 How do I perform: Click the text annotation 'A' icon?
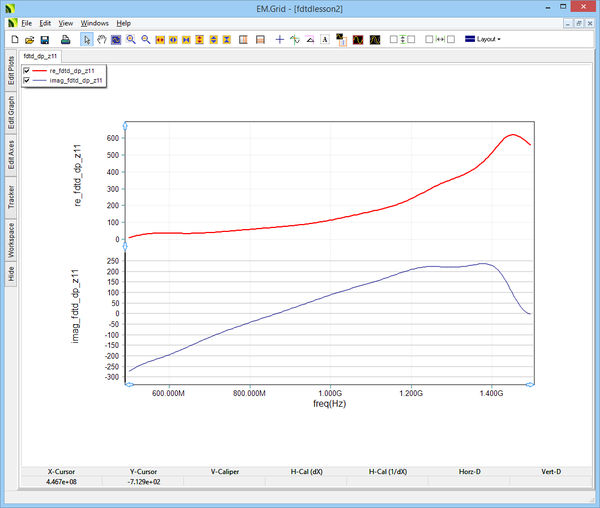coord(325,39)
